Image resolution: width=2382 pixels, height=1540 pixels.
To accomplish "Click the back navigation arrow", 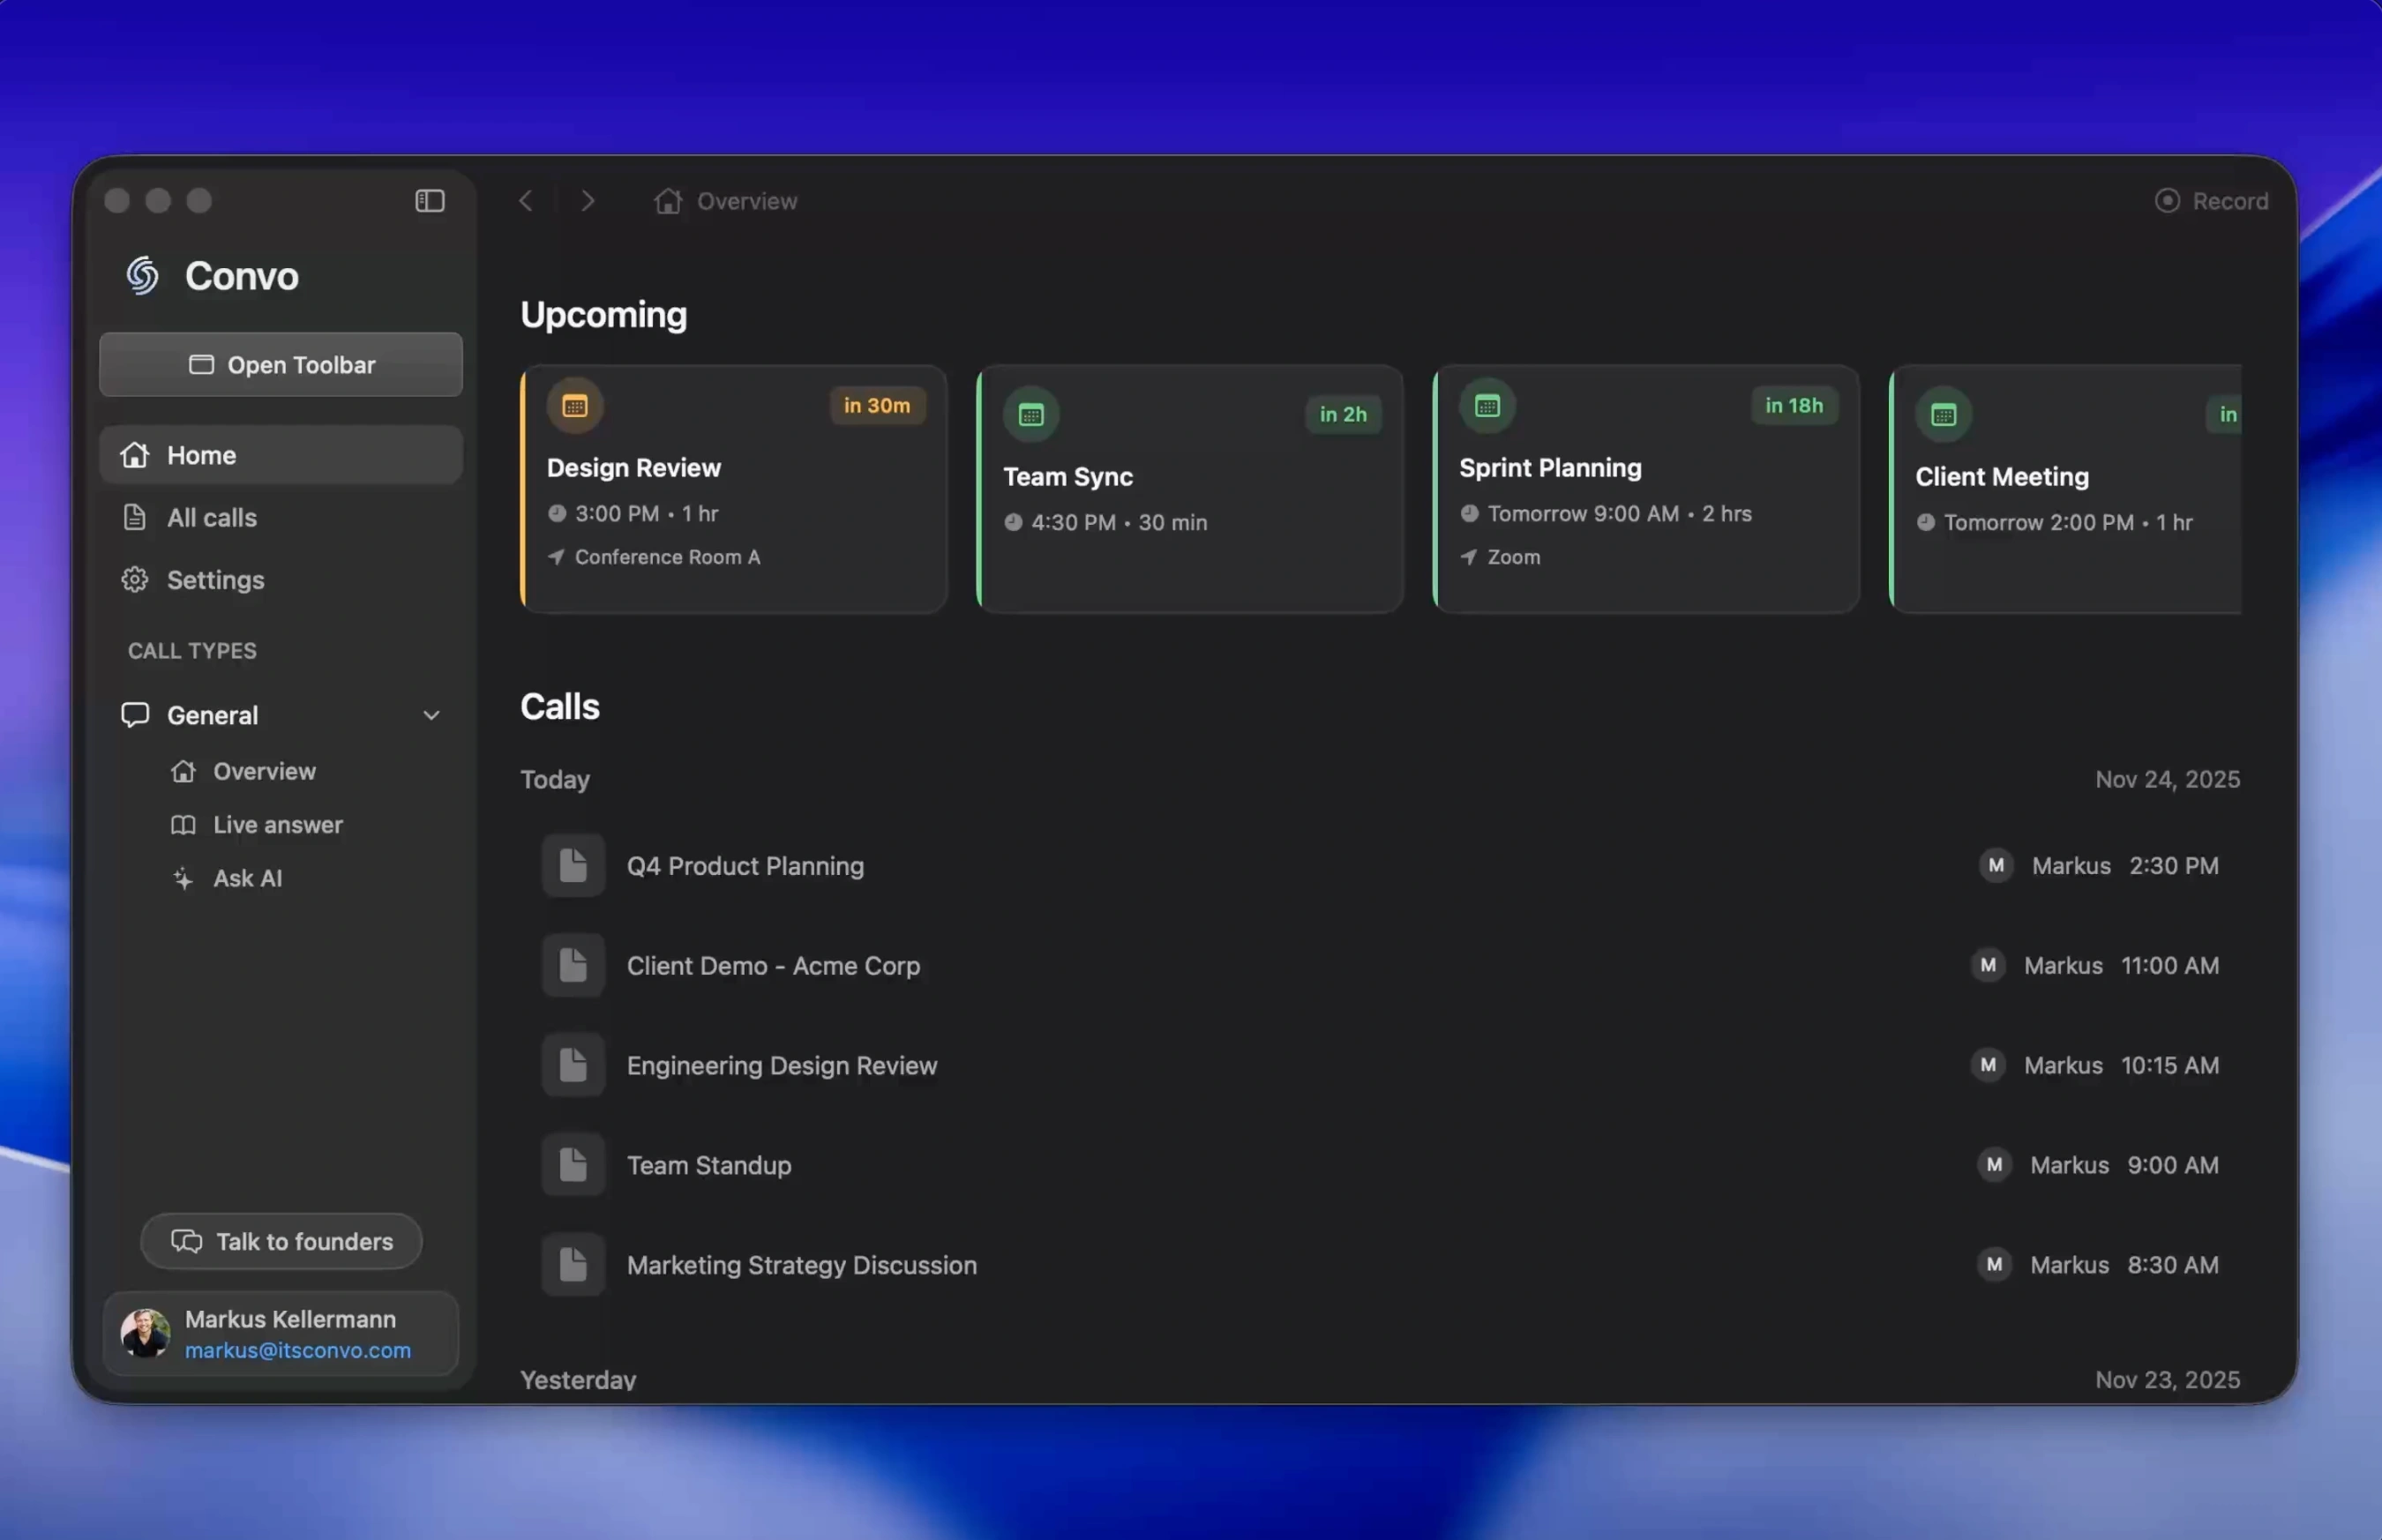I will 526,200.
